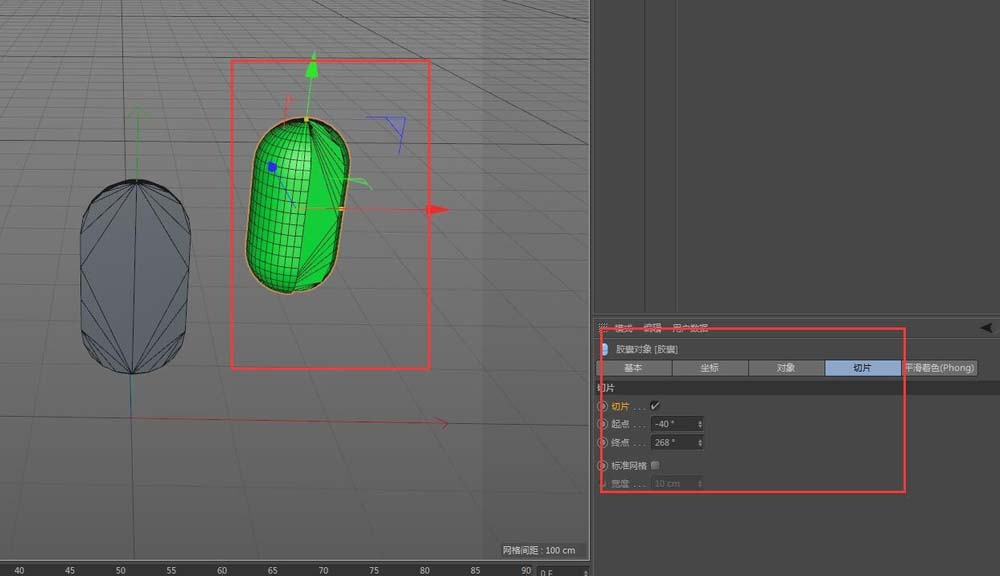Viewport: 1000px width, 576px height.
Task: Click the blue capsule object icon in attributes
Action: point(604,349)
